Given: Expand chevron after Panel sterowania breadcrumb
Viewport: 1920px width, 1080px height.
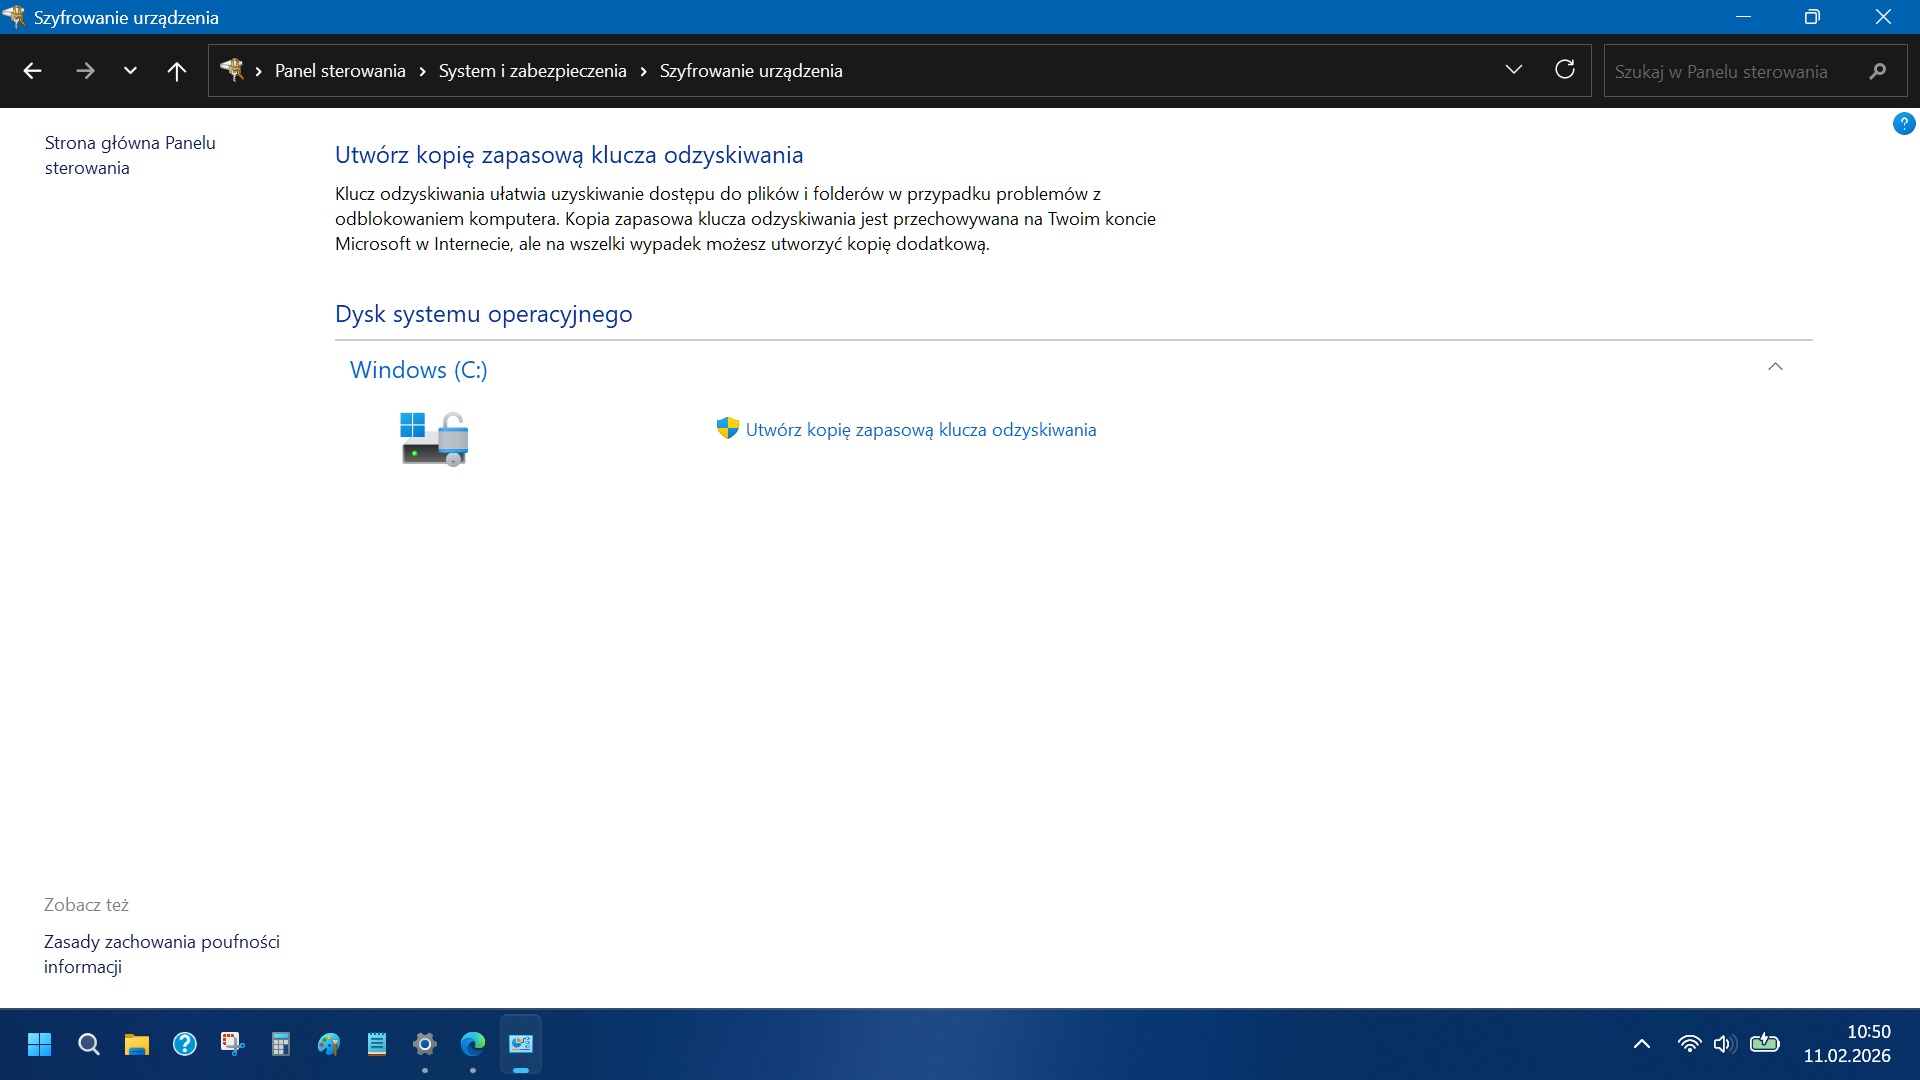Looking at the screenshot, I should tap(423, 71).
